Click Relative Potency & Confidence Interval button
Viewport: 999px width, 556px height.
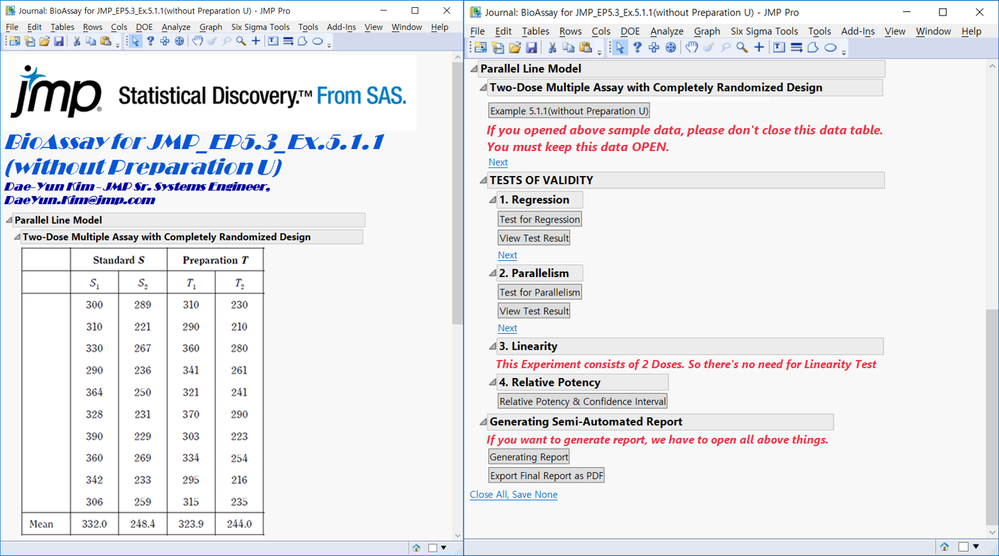point(582,401)
